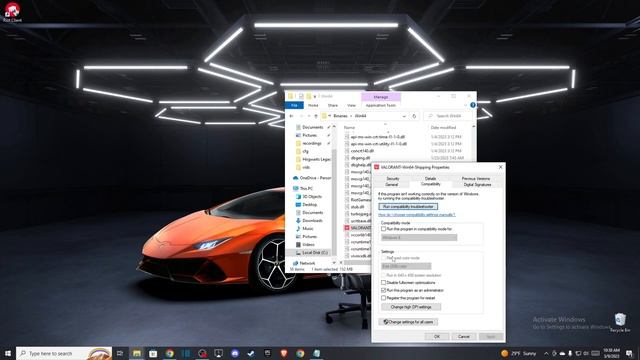Open File Explorer help icon
Image resolution: width=640 pixels, height=360 pixels.
tap(473, 105)
